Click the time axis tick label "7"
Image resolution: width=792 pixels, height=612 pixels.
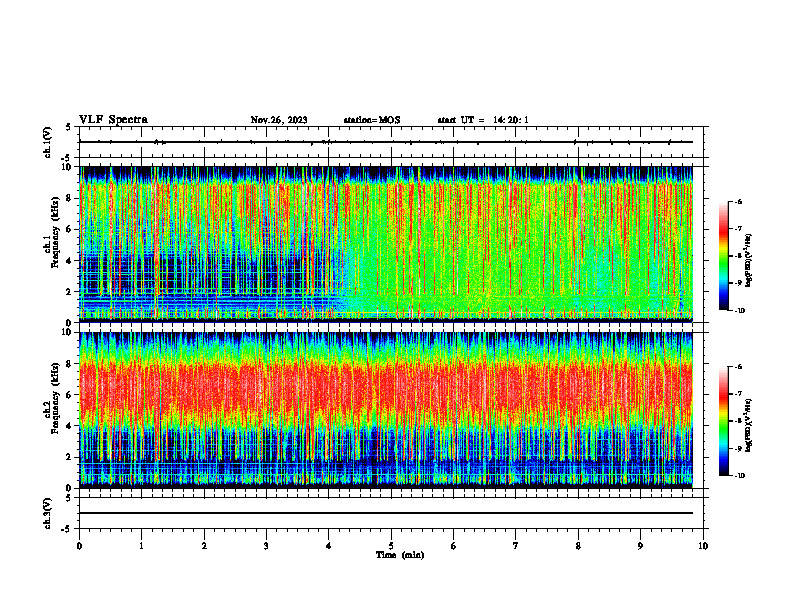click(x=516, y=546)
